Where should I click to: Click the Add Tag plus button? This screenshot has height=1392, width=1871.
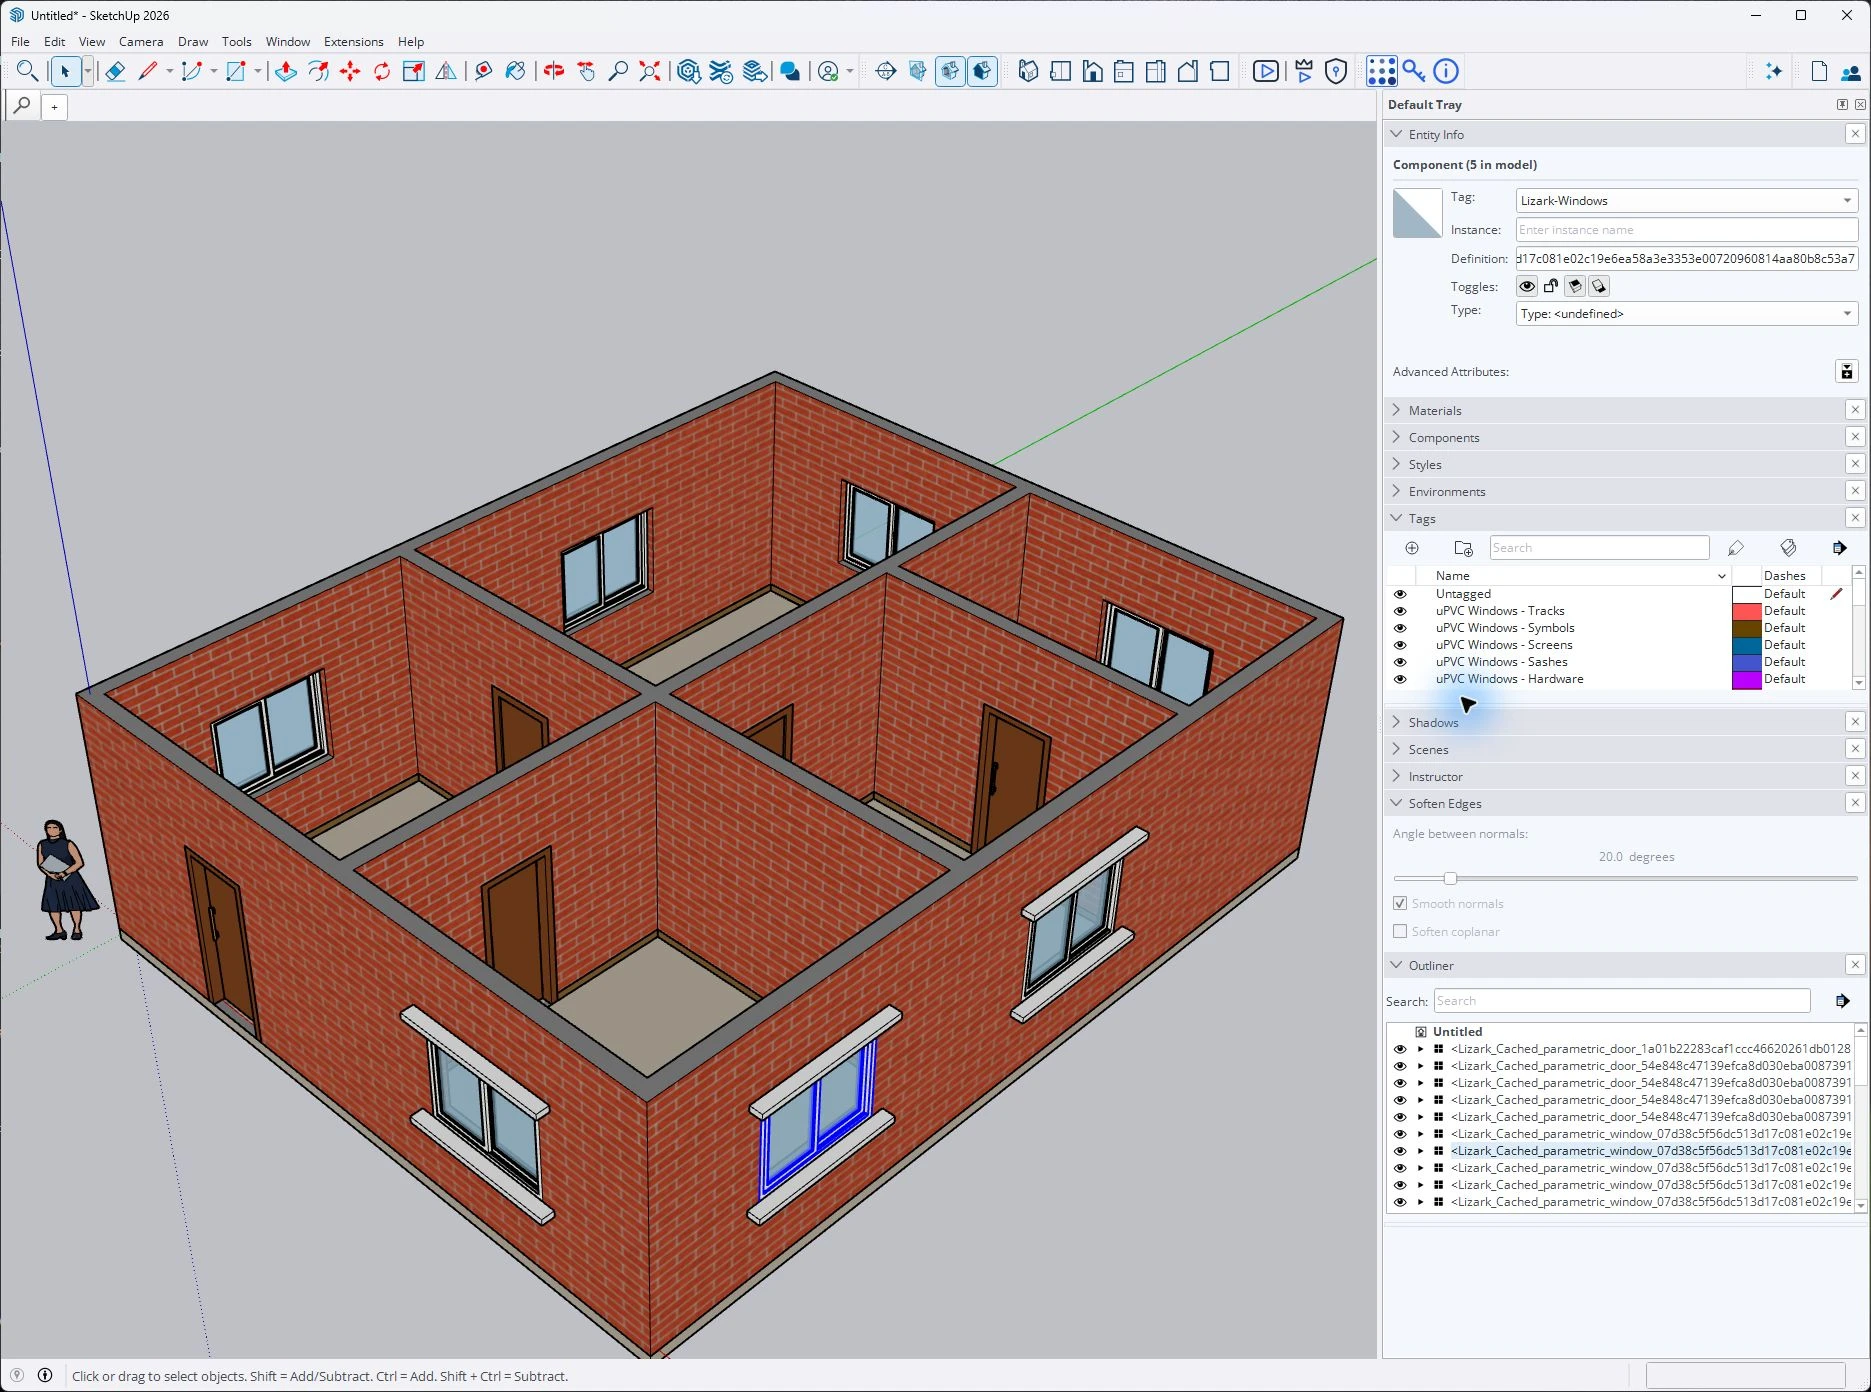(x=1412, y=548)
